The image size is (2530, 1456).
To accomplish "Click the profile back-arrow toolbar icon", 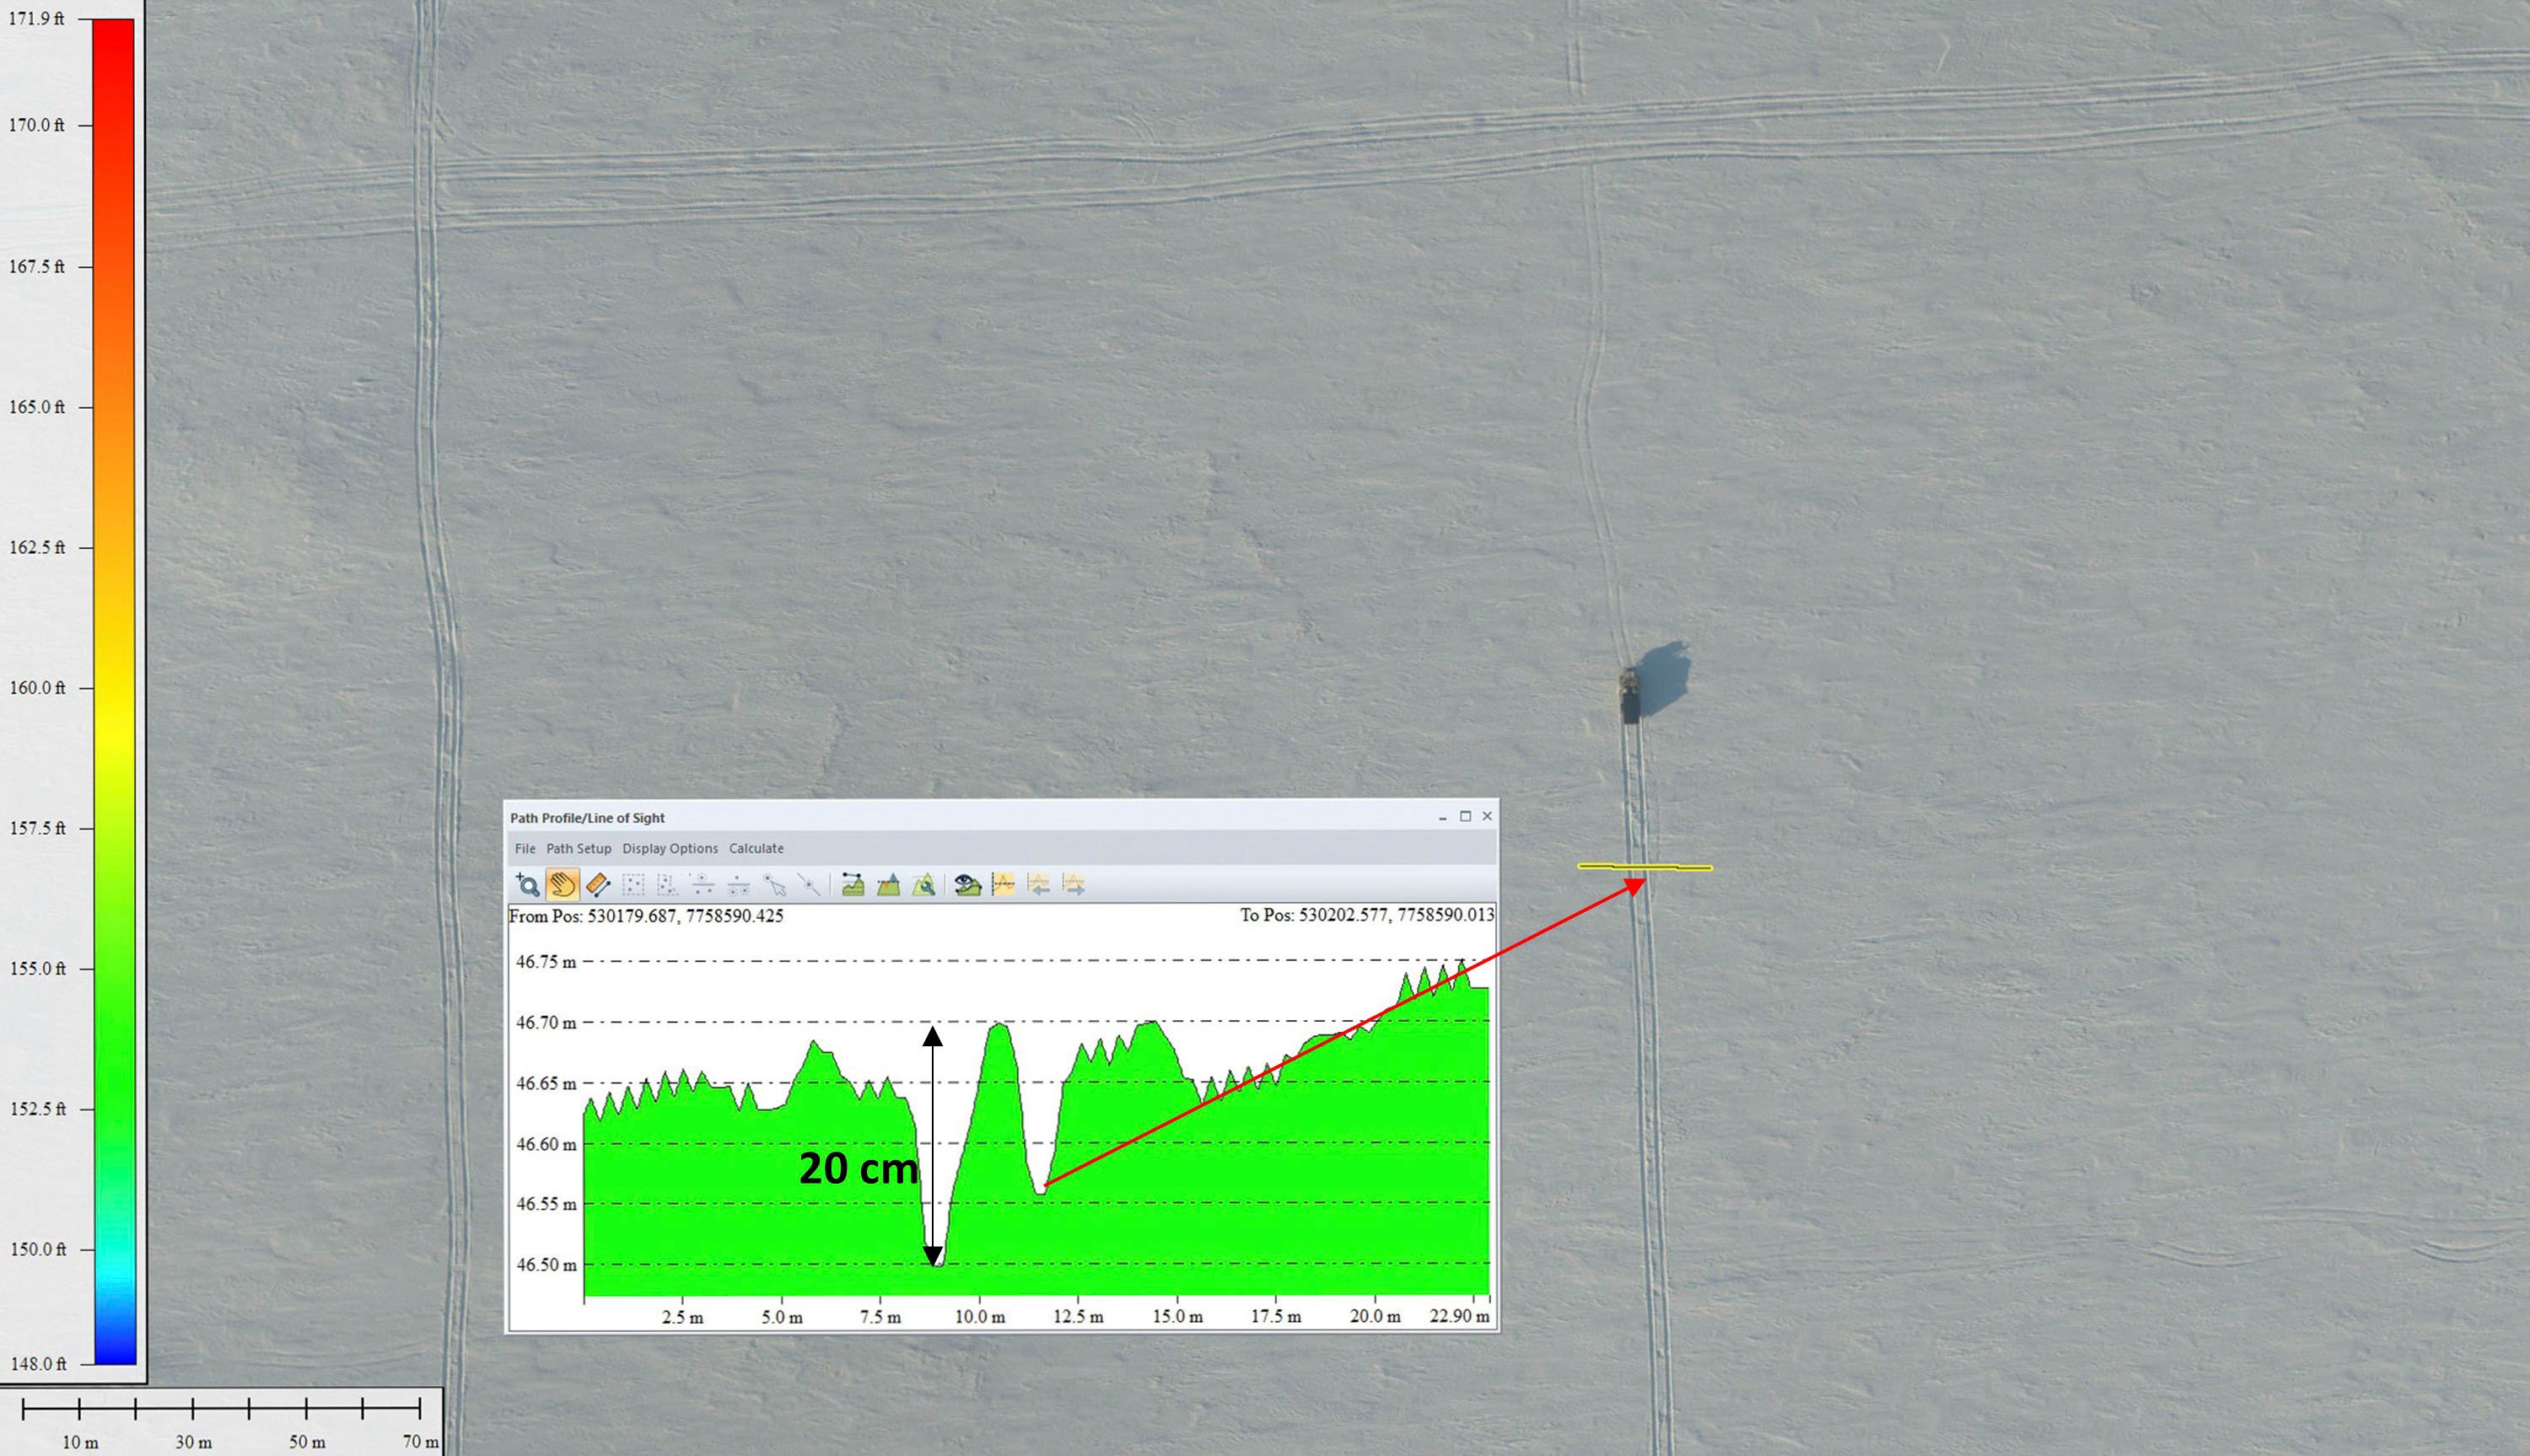I will pos(1039,884).
